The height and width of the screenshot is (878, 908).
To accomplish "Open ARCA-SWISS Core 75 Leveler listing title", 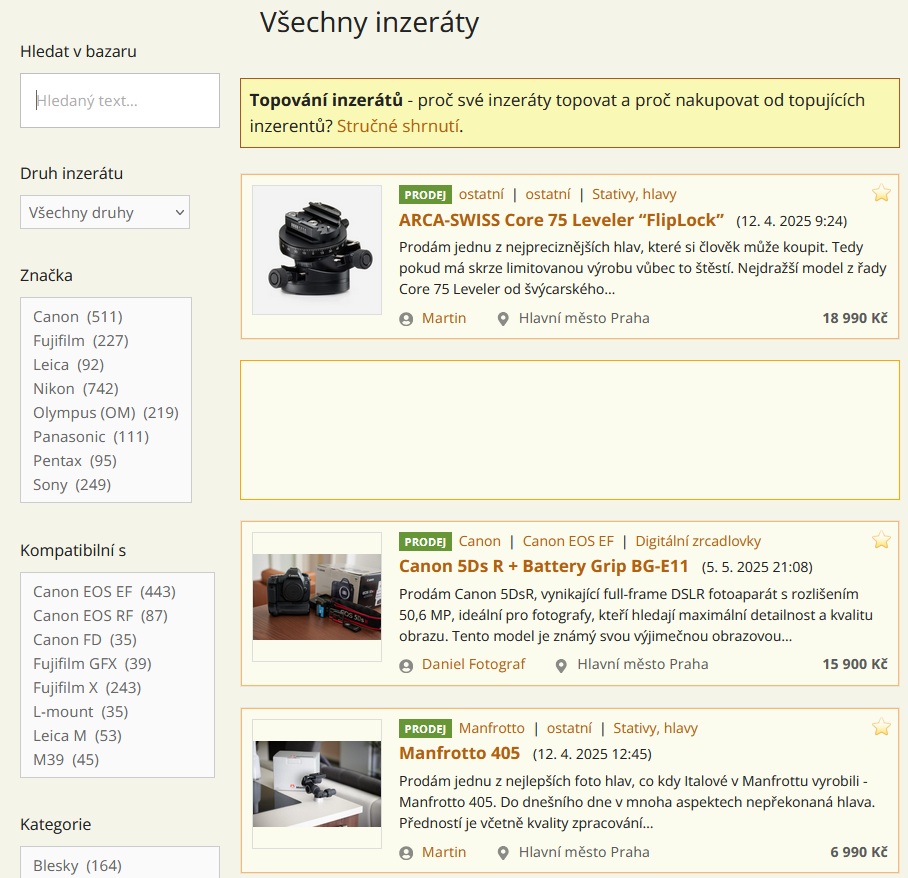I will (x=561, y=220).
